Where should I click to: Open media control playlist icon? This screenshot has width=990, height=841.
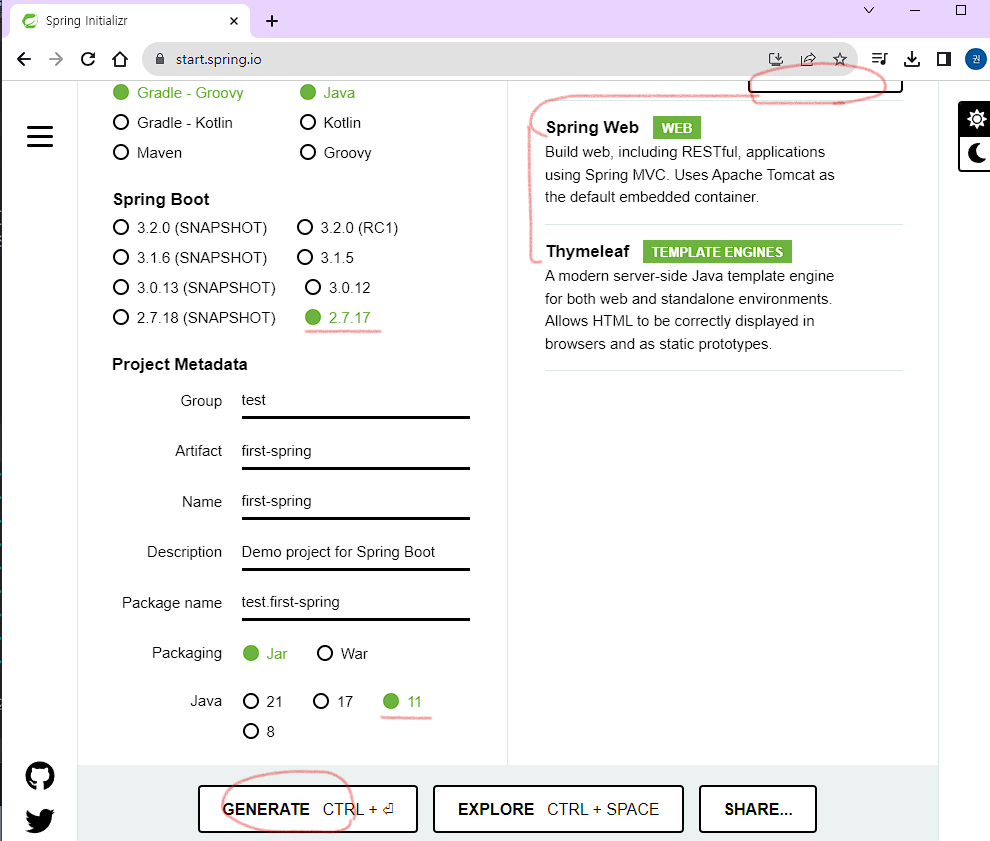[x=880, y=59]
